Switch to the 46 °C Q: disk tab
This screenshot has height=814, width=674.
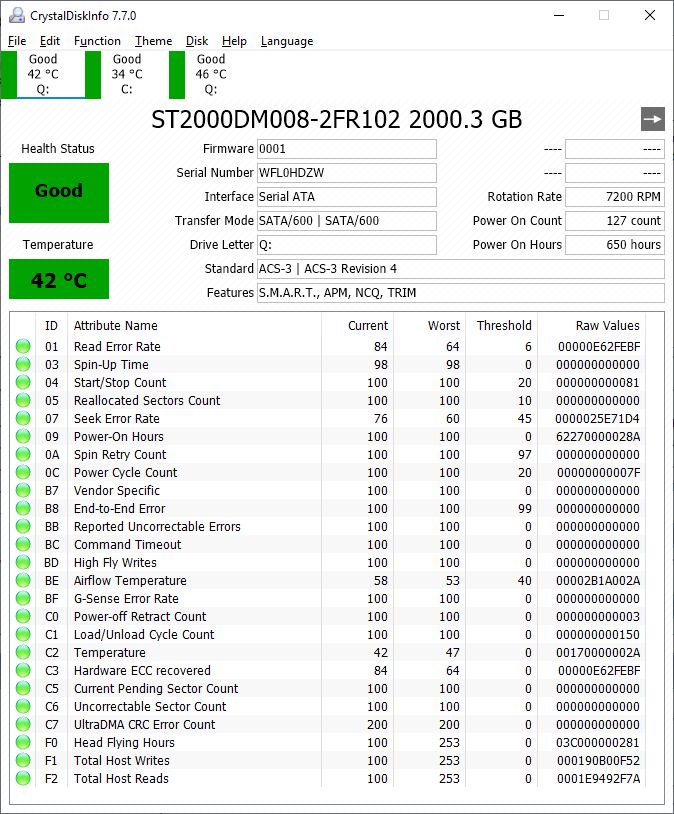[x=211, y=74]
